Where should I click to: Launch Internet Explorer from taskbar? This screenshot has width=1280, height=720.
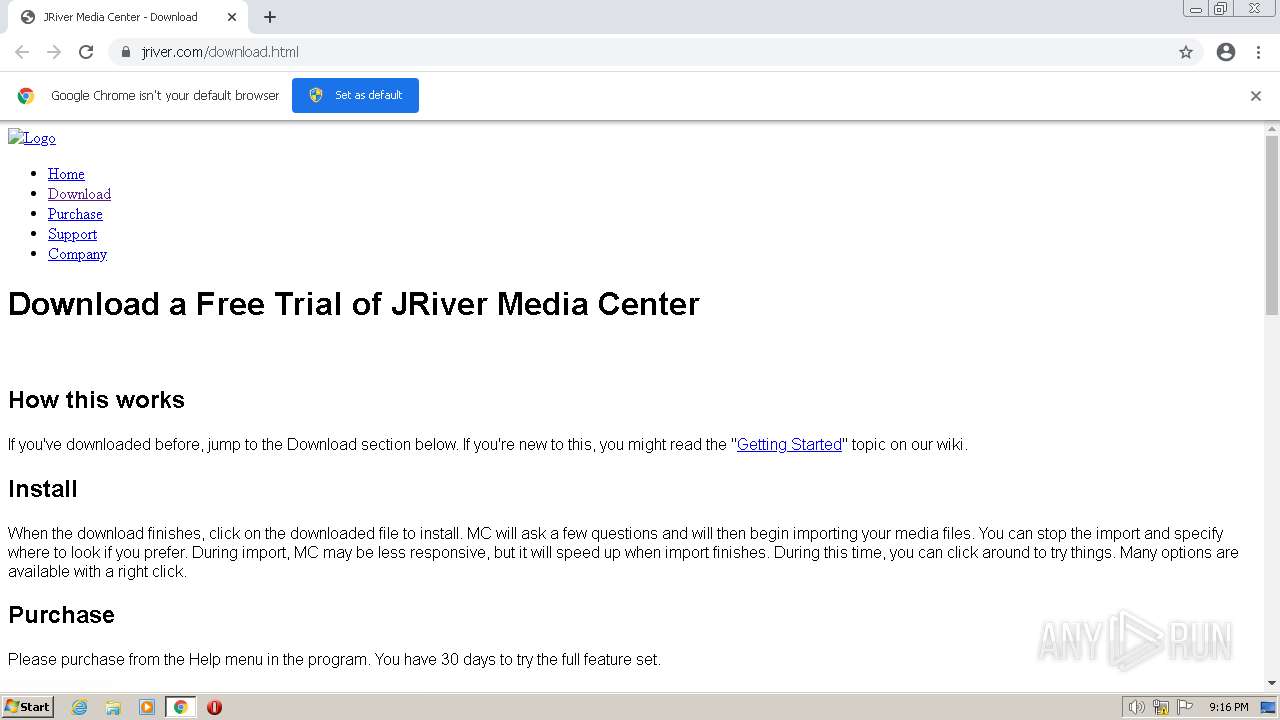[x=80, y=707]
